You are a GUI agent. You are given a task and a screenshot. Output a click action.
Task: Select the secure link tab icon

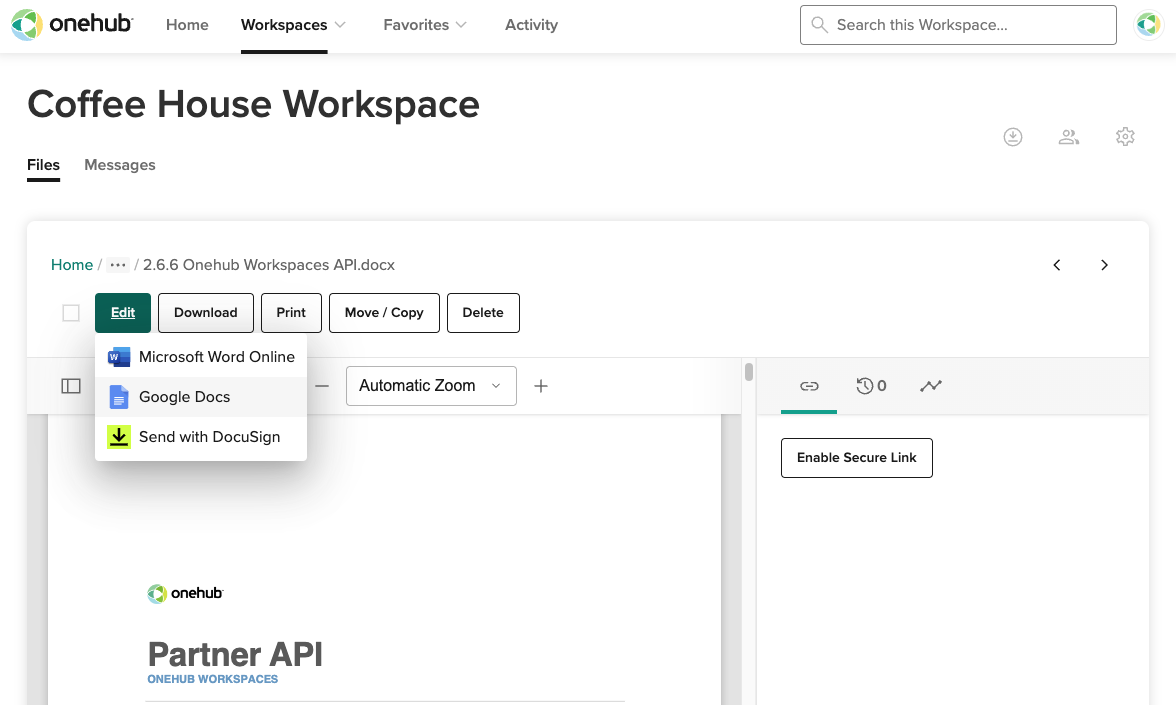tap(809, 386)
